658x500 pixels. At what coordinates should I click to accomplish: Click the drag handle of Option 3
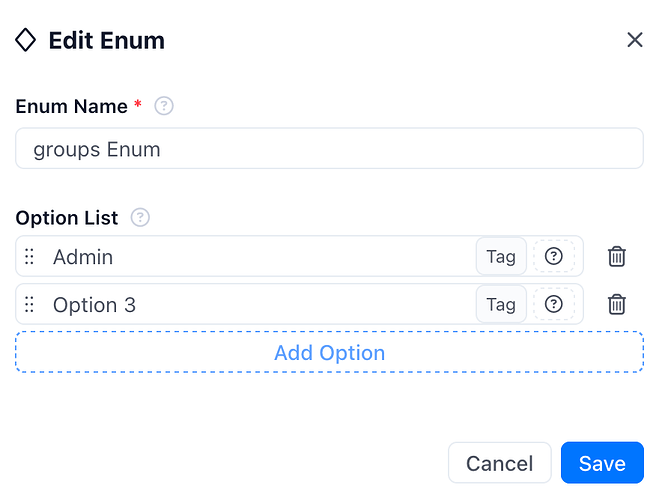coord(29,304)
